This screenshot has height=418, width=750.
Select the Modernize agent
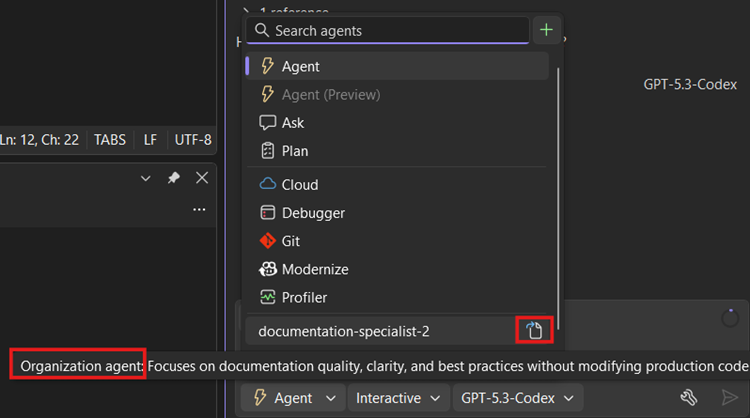click(x=397, y=269)
